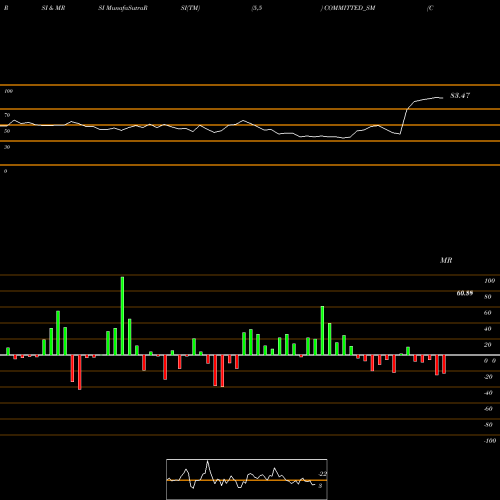Click RSI axis label 30
The height and width of the screenshot is (500, 500).
tap(7, 147)
